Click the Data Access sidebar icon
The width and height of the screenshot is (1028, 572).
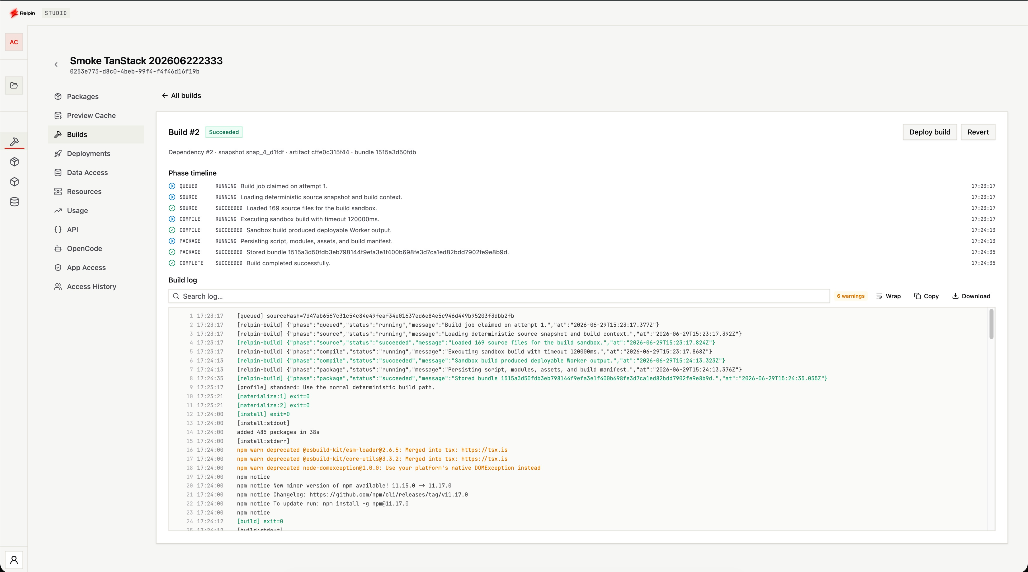(58, 173)
